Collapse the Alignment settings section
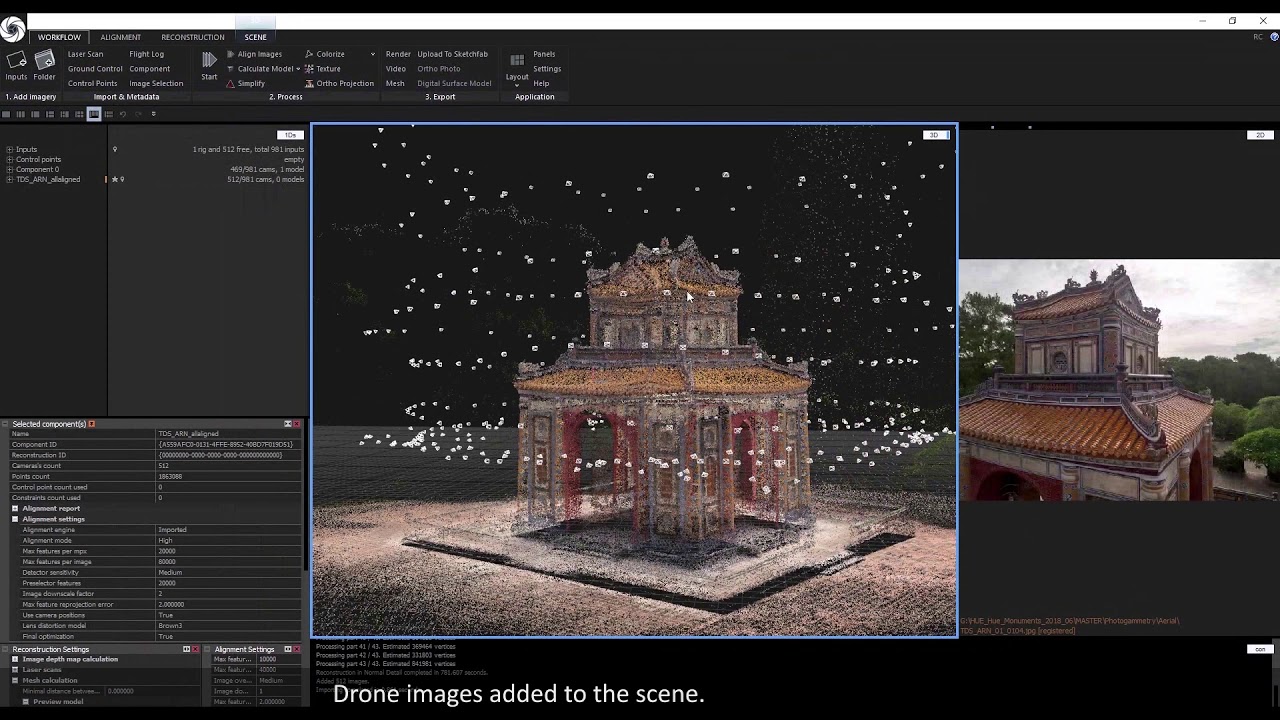Screen dimensions: 1280x720 15,519
